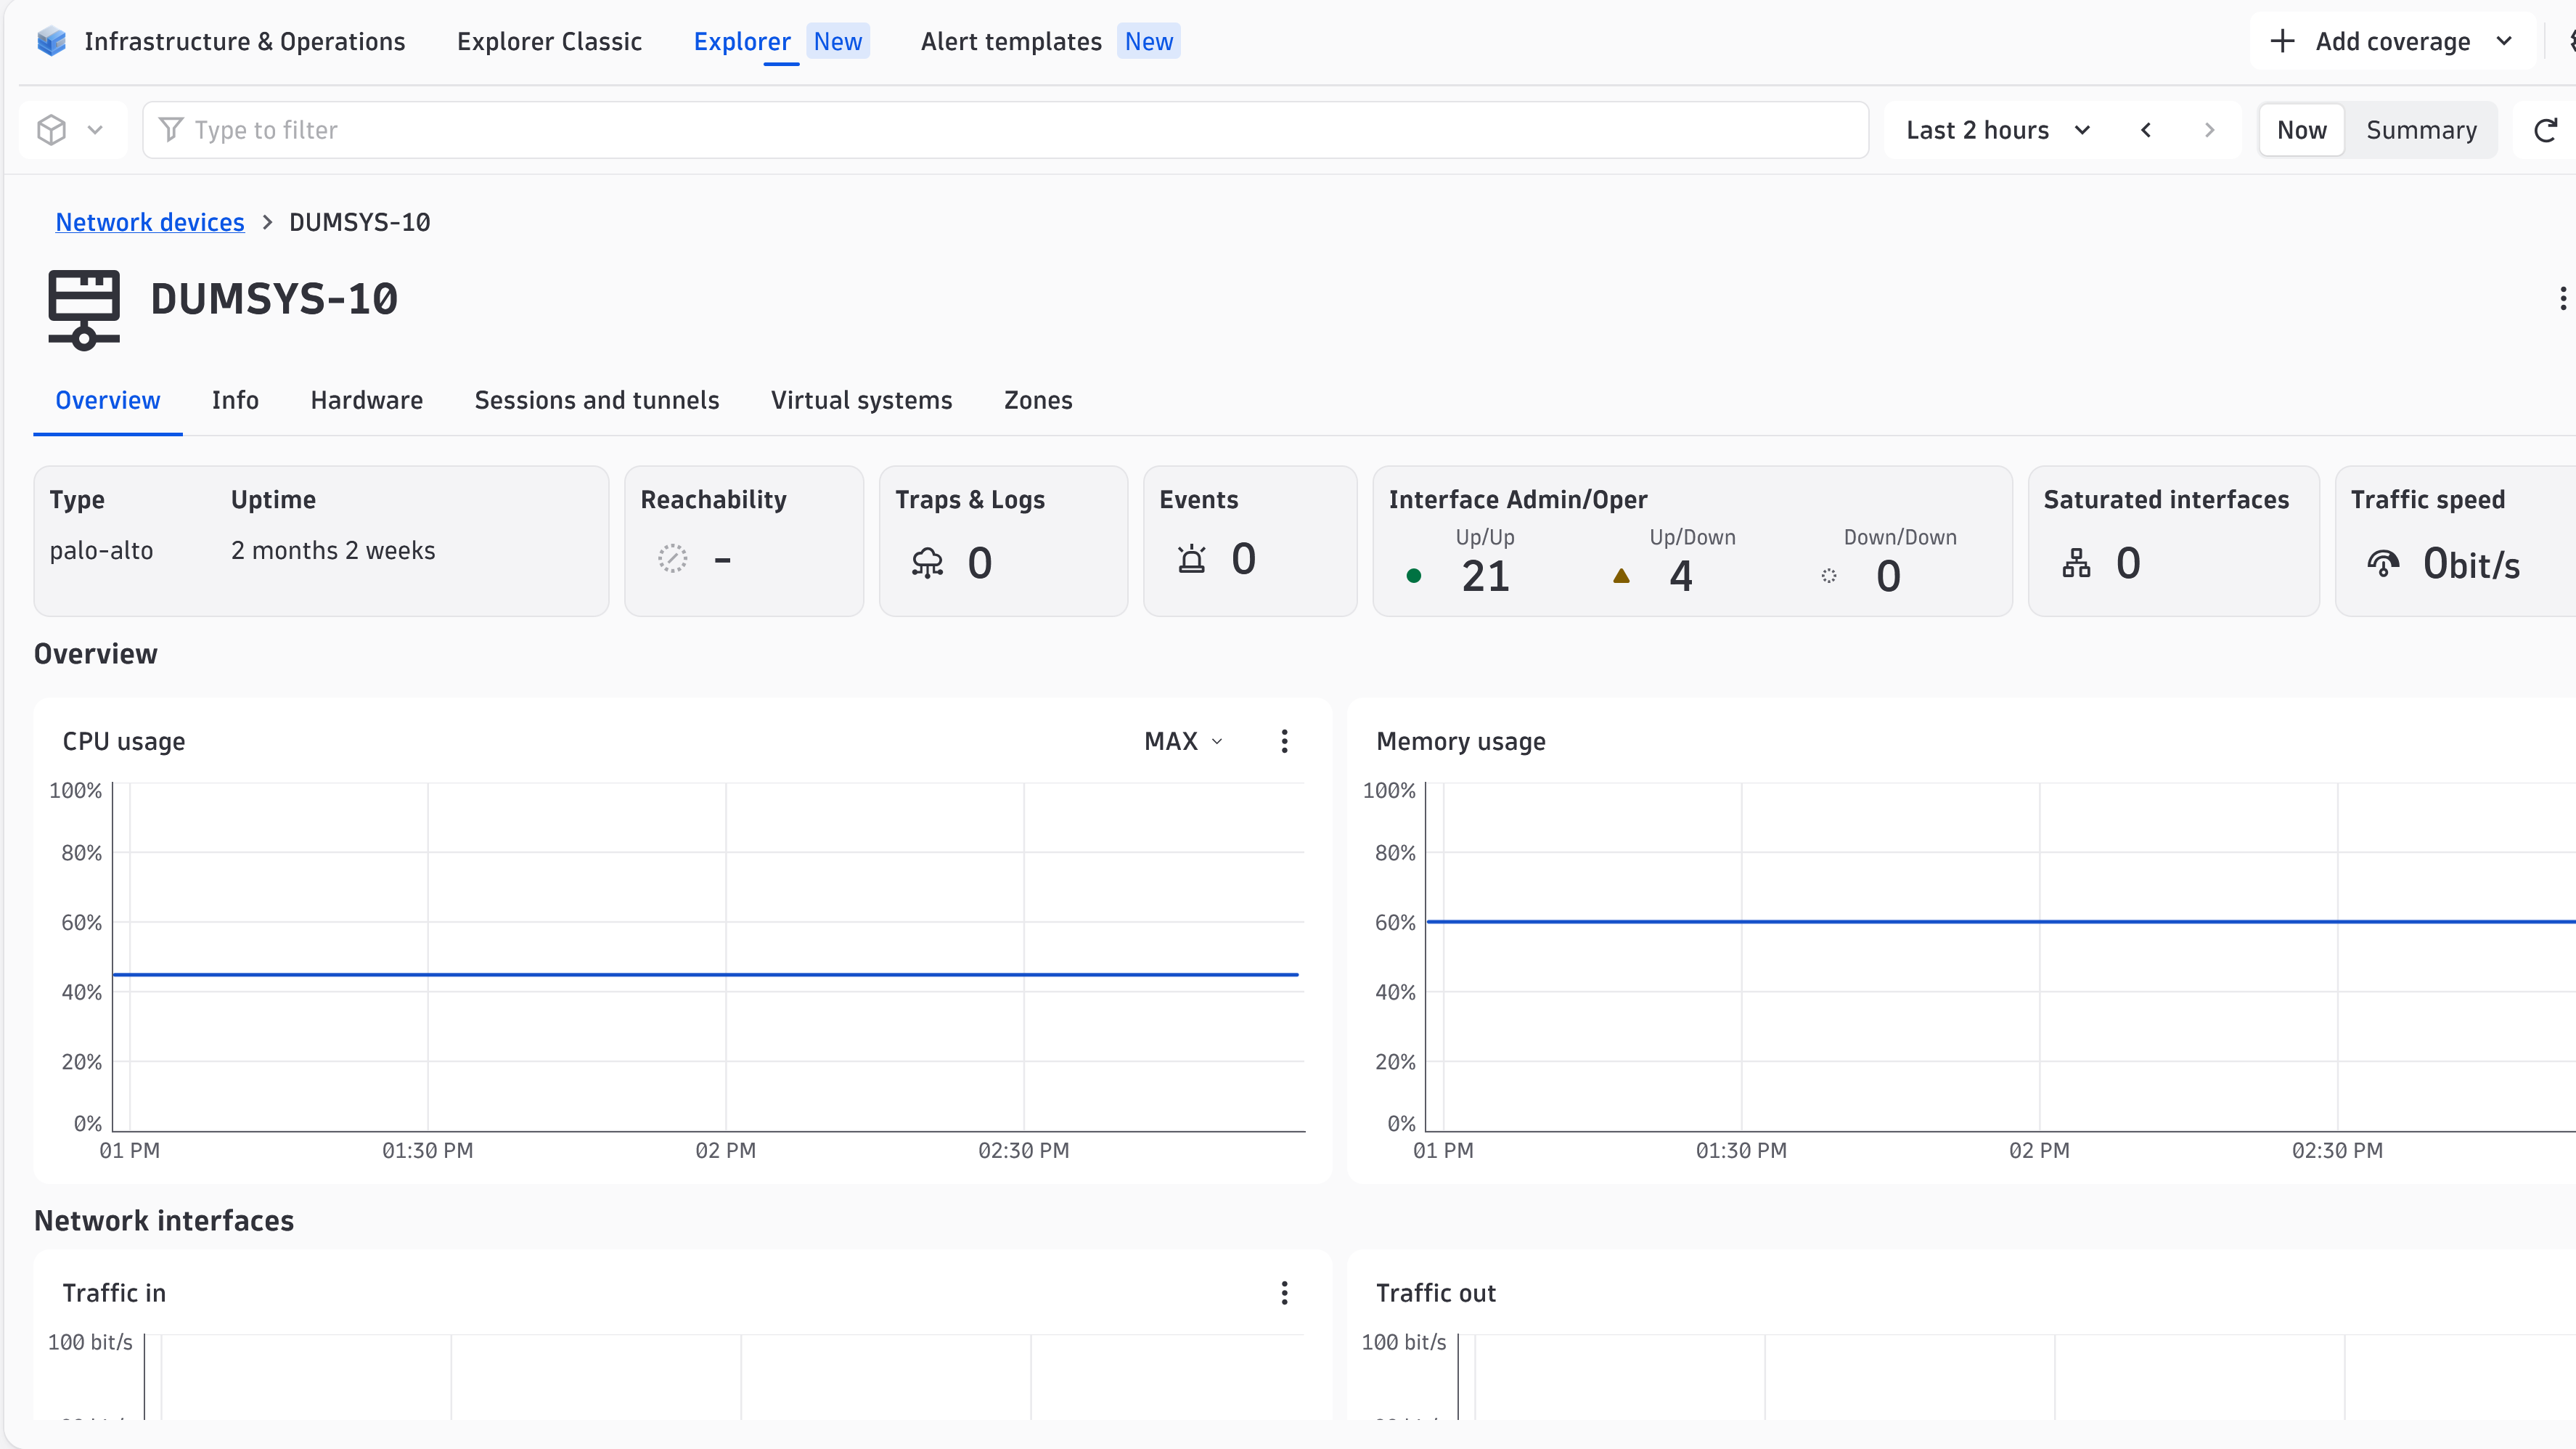Click the Network interfaces section heading
The image size is (2576, 1449).
(x=164, y=1220)
